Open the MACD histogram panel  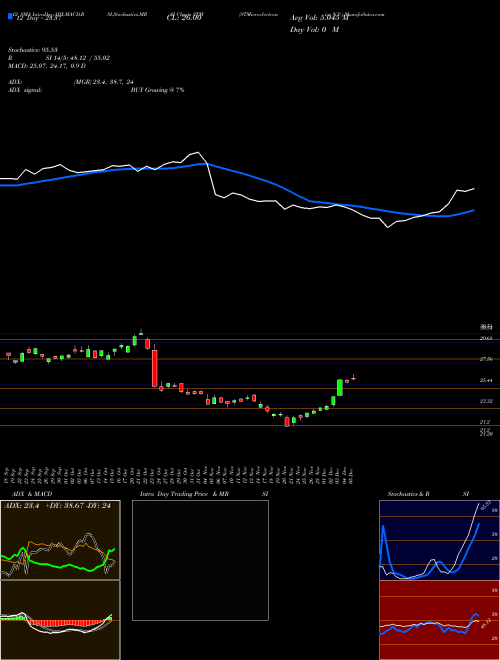[60, 620]
